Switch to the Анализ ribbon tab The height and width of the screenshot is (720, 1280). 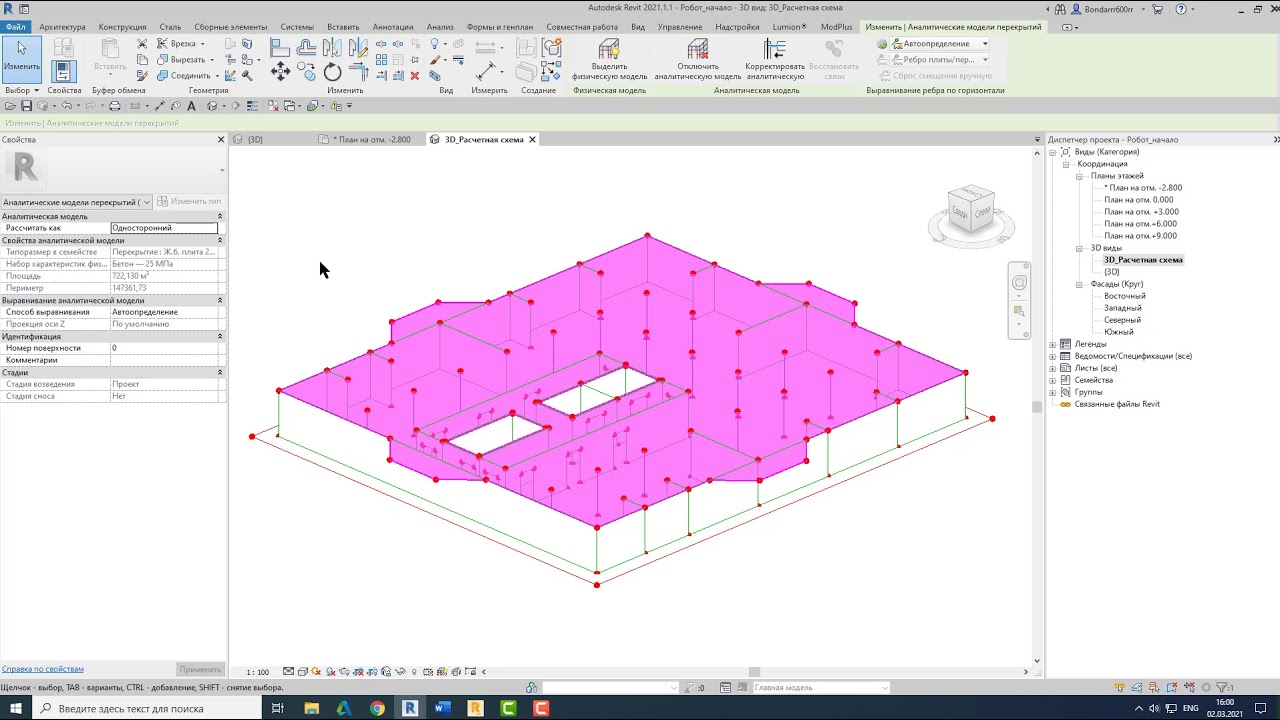click(440, 27)
